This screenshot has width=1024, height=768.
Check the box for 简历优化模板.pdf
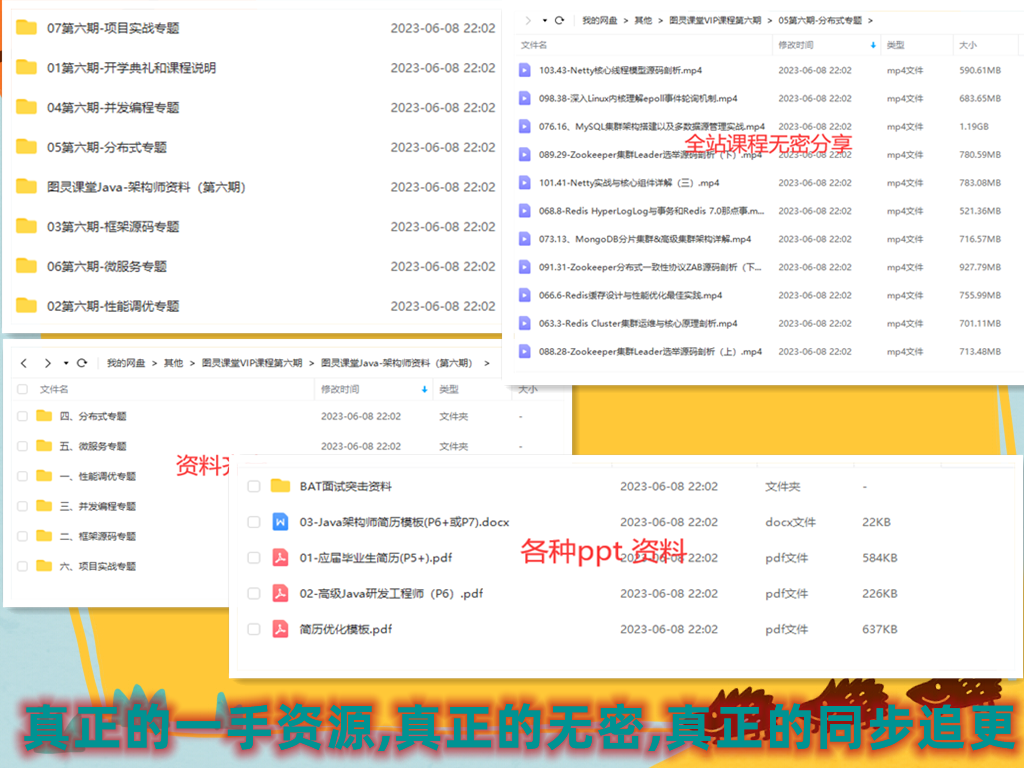254,629
